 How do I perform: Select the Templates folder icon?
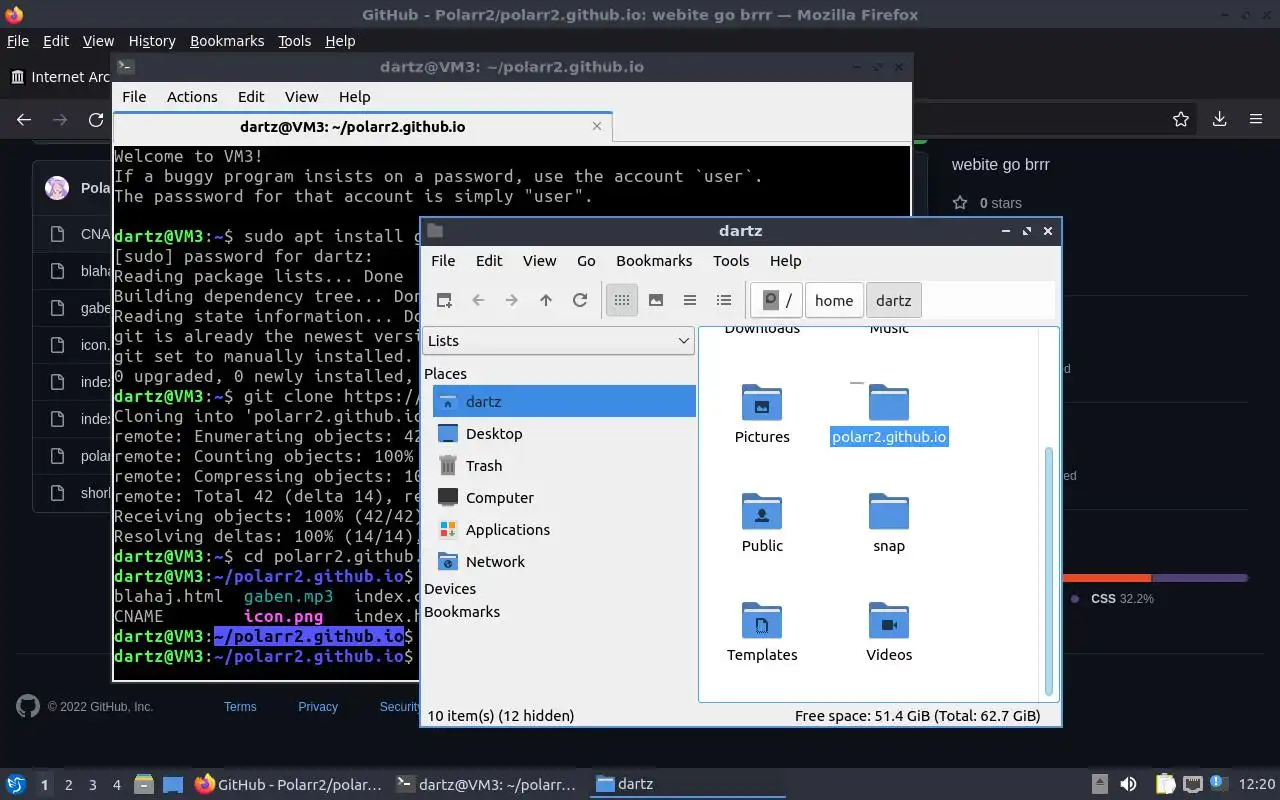tap(762, 621)
